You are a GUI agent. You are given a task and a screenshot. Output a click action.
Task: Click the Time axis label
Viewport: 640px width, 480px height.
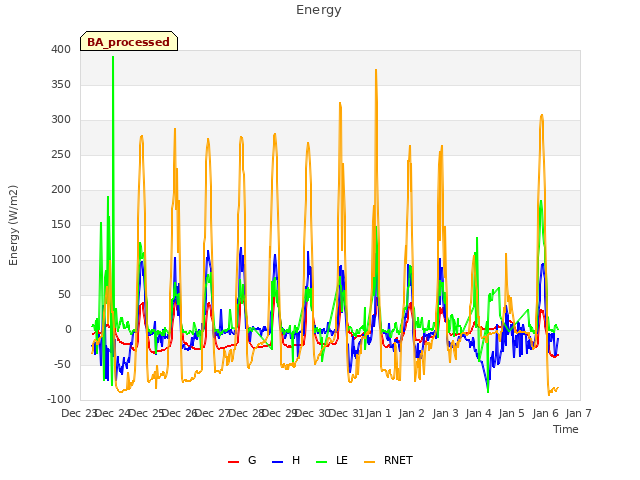[566, 429]
